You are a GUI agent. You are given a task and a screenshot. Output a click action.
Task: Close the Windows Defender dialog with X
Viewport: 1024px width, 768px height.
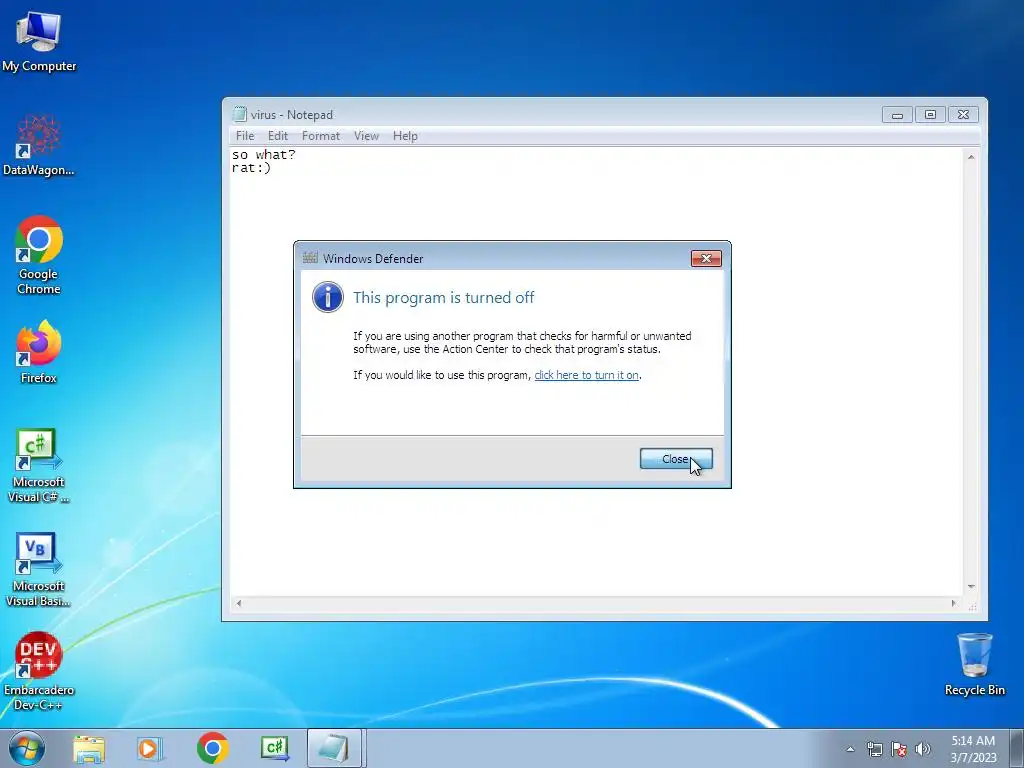click(706, 259)
